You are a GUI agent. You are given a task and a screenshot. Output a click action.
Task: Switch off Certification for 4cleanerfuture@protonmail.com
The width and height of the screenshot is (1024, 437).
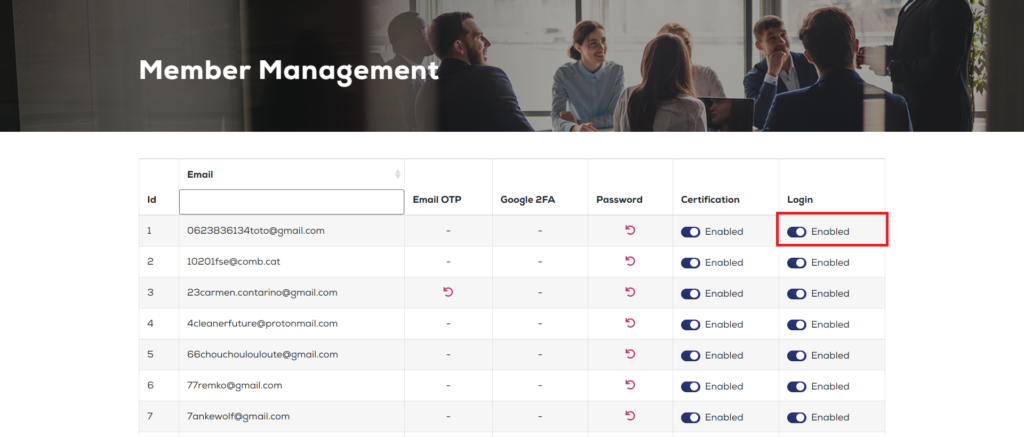pos(690,325)
